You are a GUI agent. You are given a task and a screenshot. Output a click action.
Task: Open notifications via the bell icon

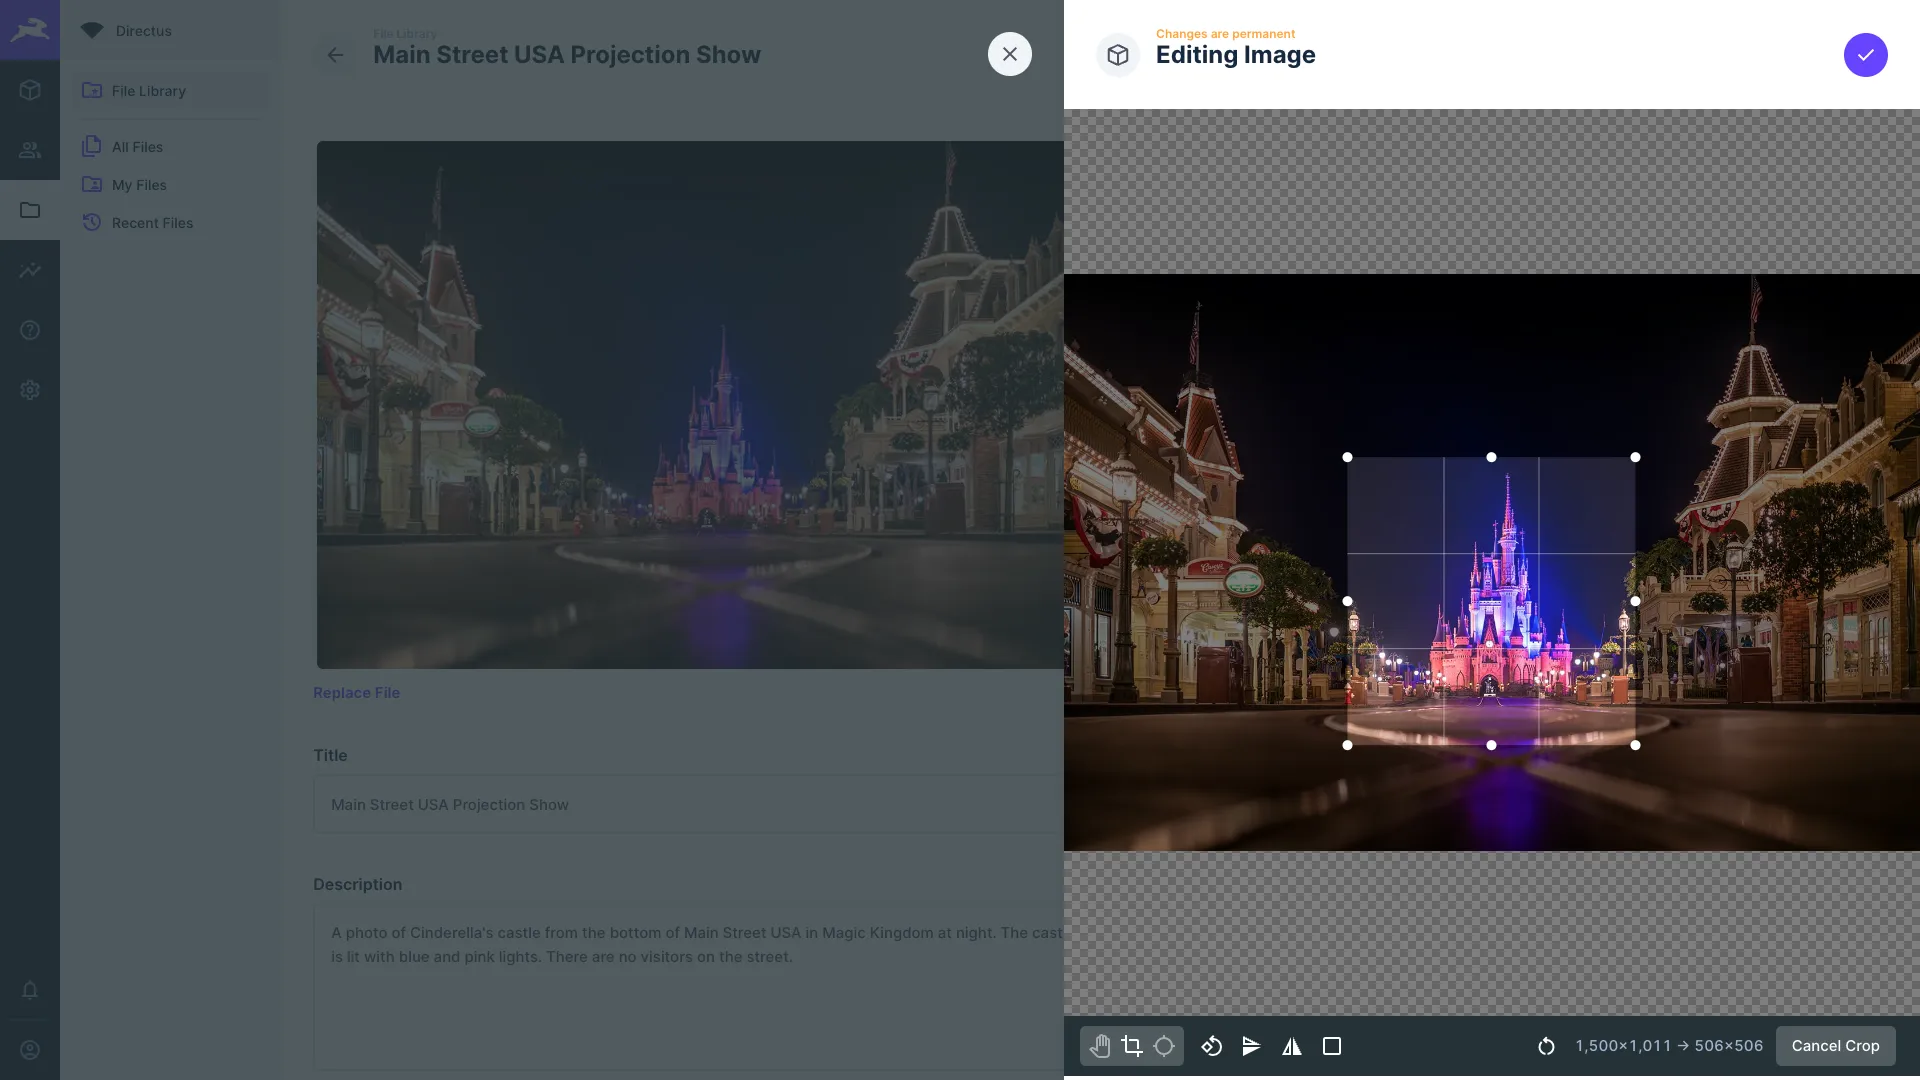30,990
